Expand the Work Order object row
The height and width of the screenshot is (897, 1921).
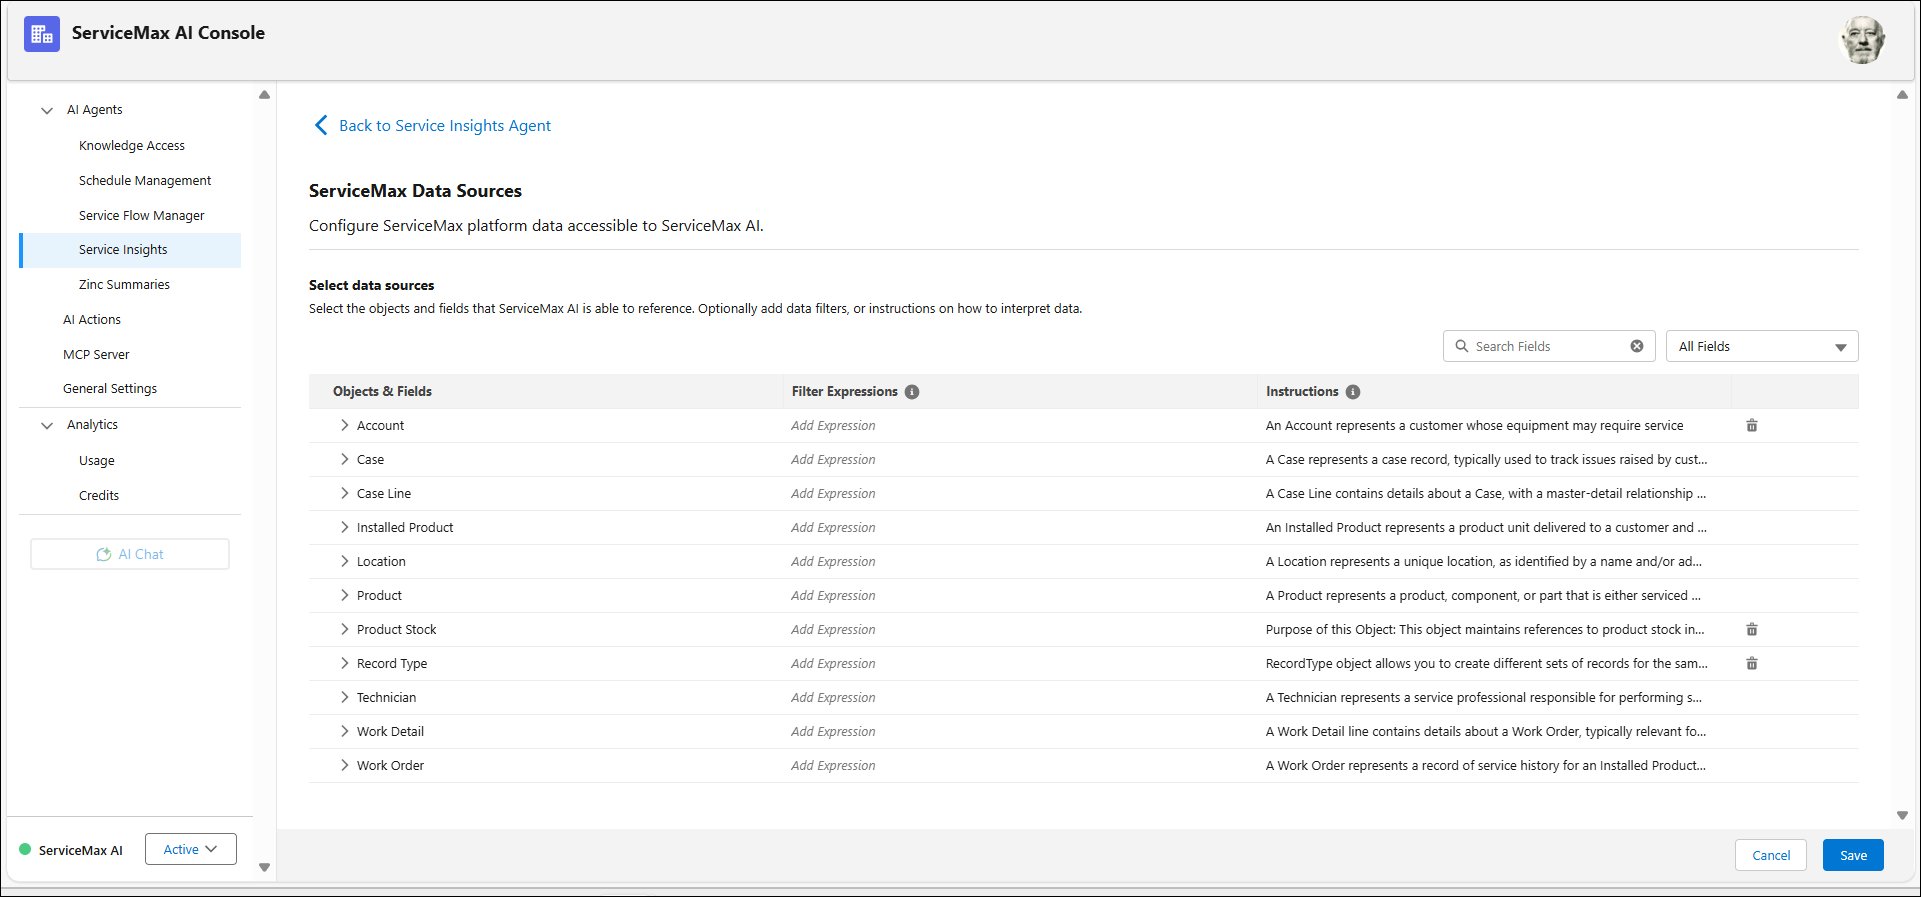coord(344,765)
